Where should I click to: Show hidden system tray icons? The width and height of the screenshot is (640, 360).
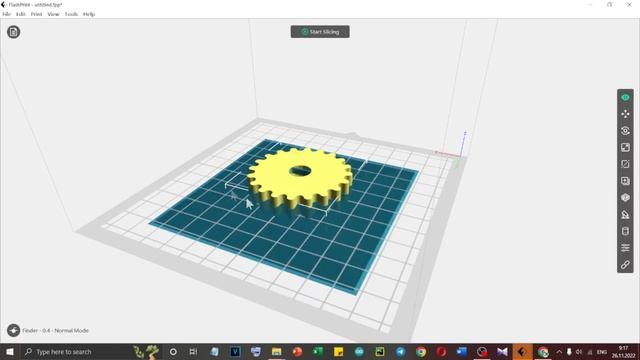(x=559, y=352)
